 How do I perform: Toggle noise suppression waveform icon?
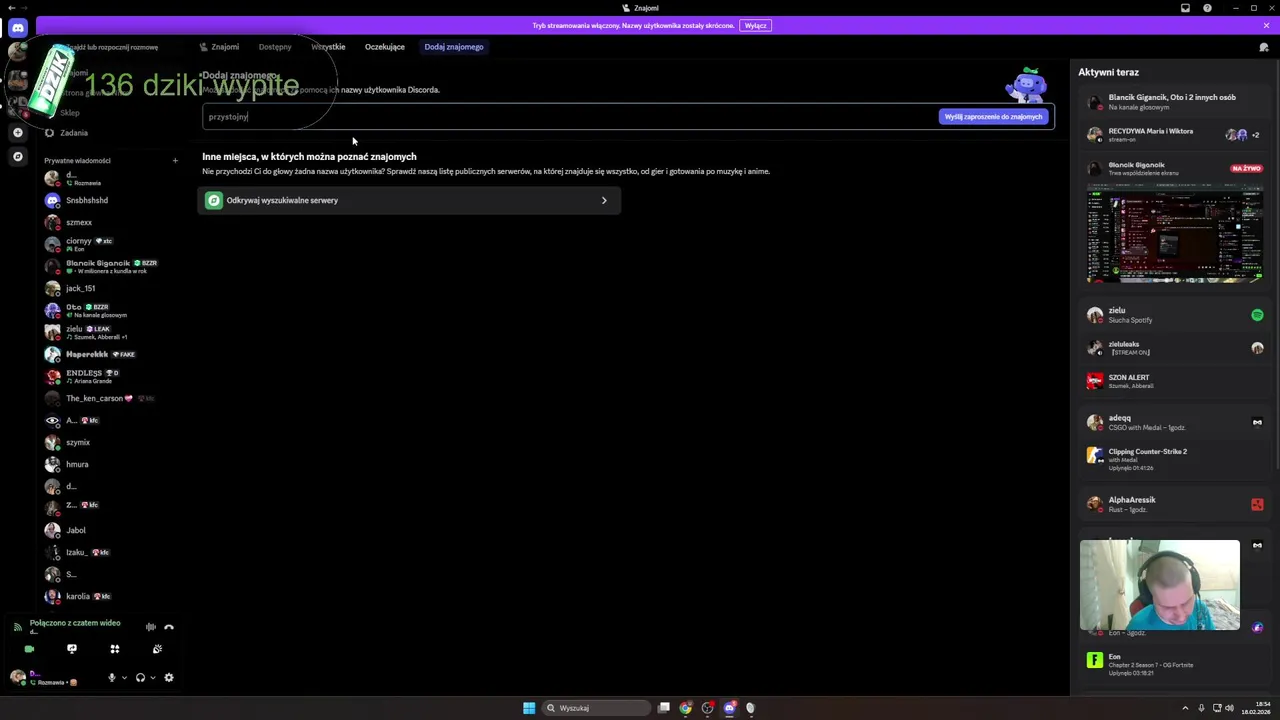pos(150,627)
